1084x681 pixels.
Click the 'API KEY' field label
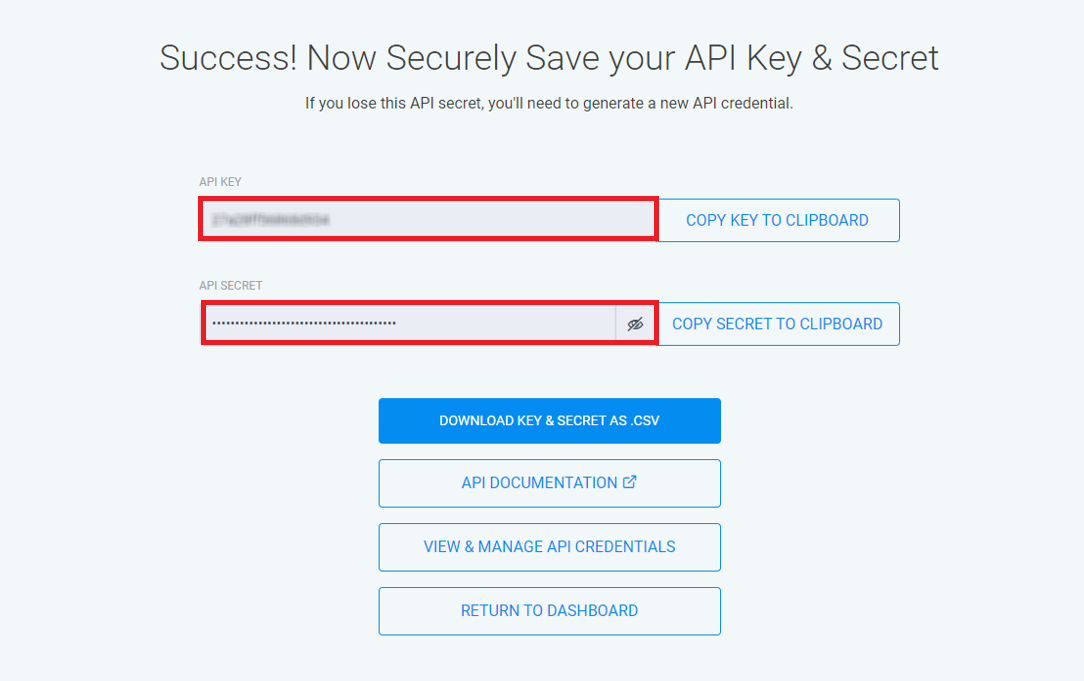(220, 182)
